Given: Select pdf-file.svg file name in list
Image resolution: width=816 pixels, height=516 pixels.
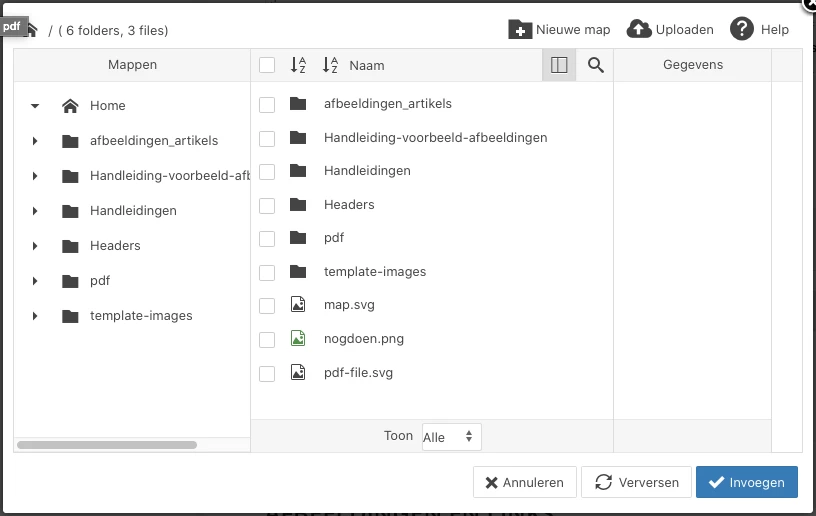Looking at the screenshot, I should 358,373.
